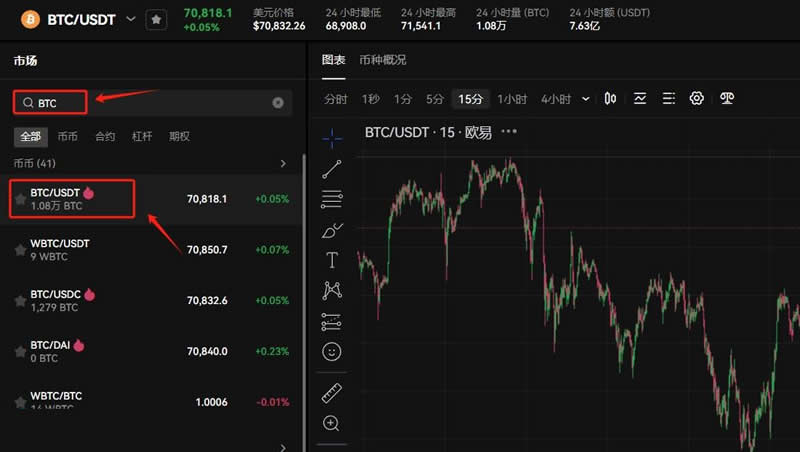This screenshot has height=452, width=800.
Task: Favorite the BTC/USDT pair in the header
Action: (157, 20)
